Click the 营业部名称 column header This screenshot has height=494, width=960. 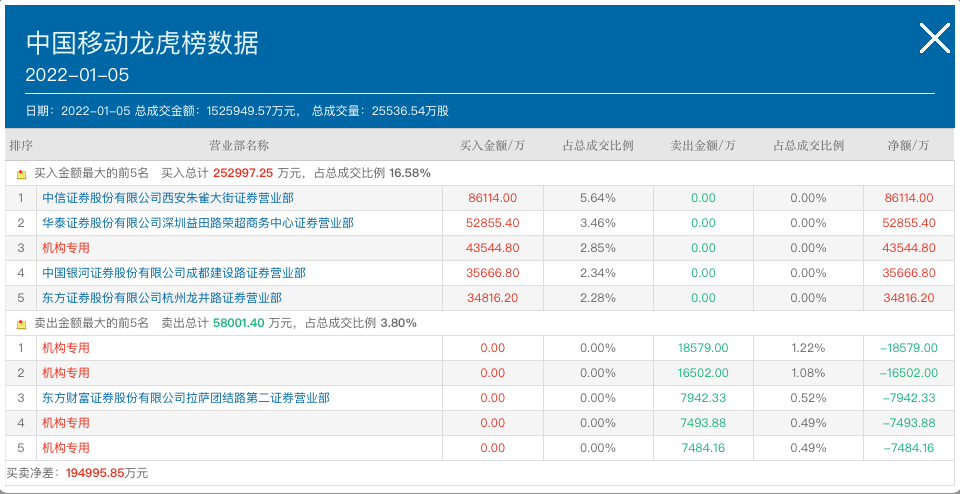239,146
